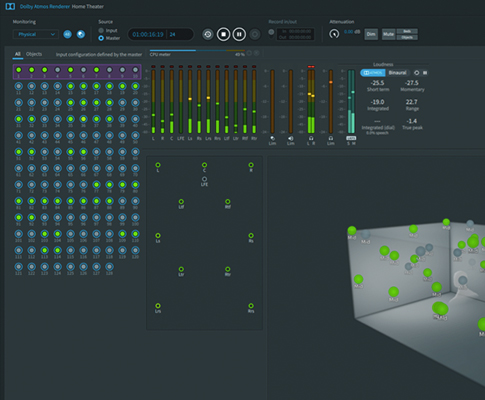Click the Short term value -25.5
Image resolution: width=485 pixels, height=400 pixels.
(x=378, y=83)
